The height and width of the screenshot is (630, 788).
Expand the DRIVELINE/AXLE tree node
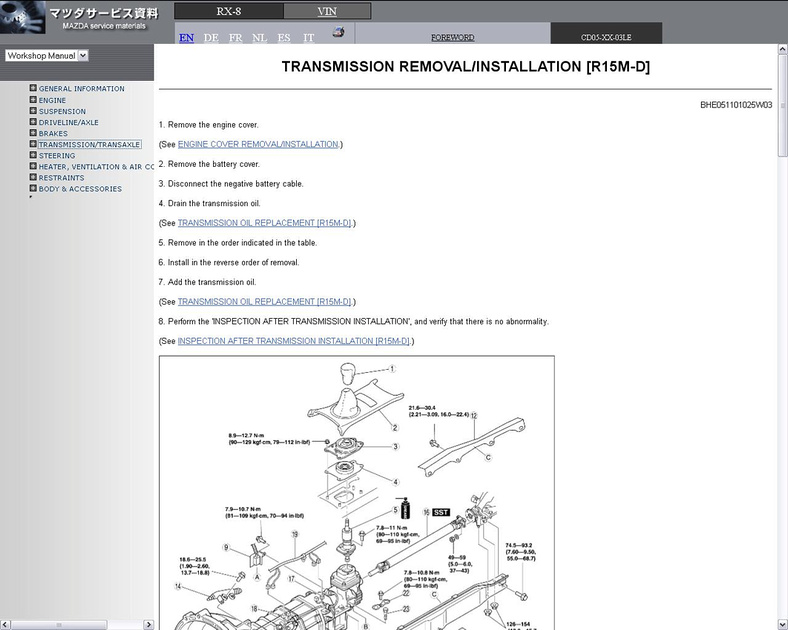[x=33, y=122]
